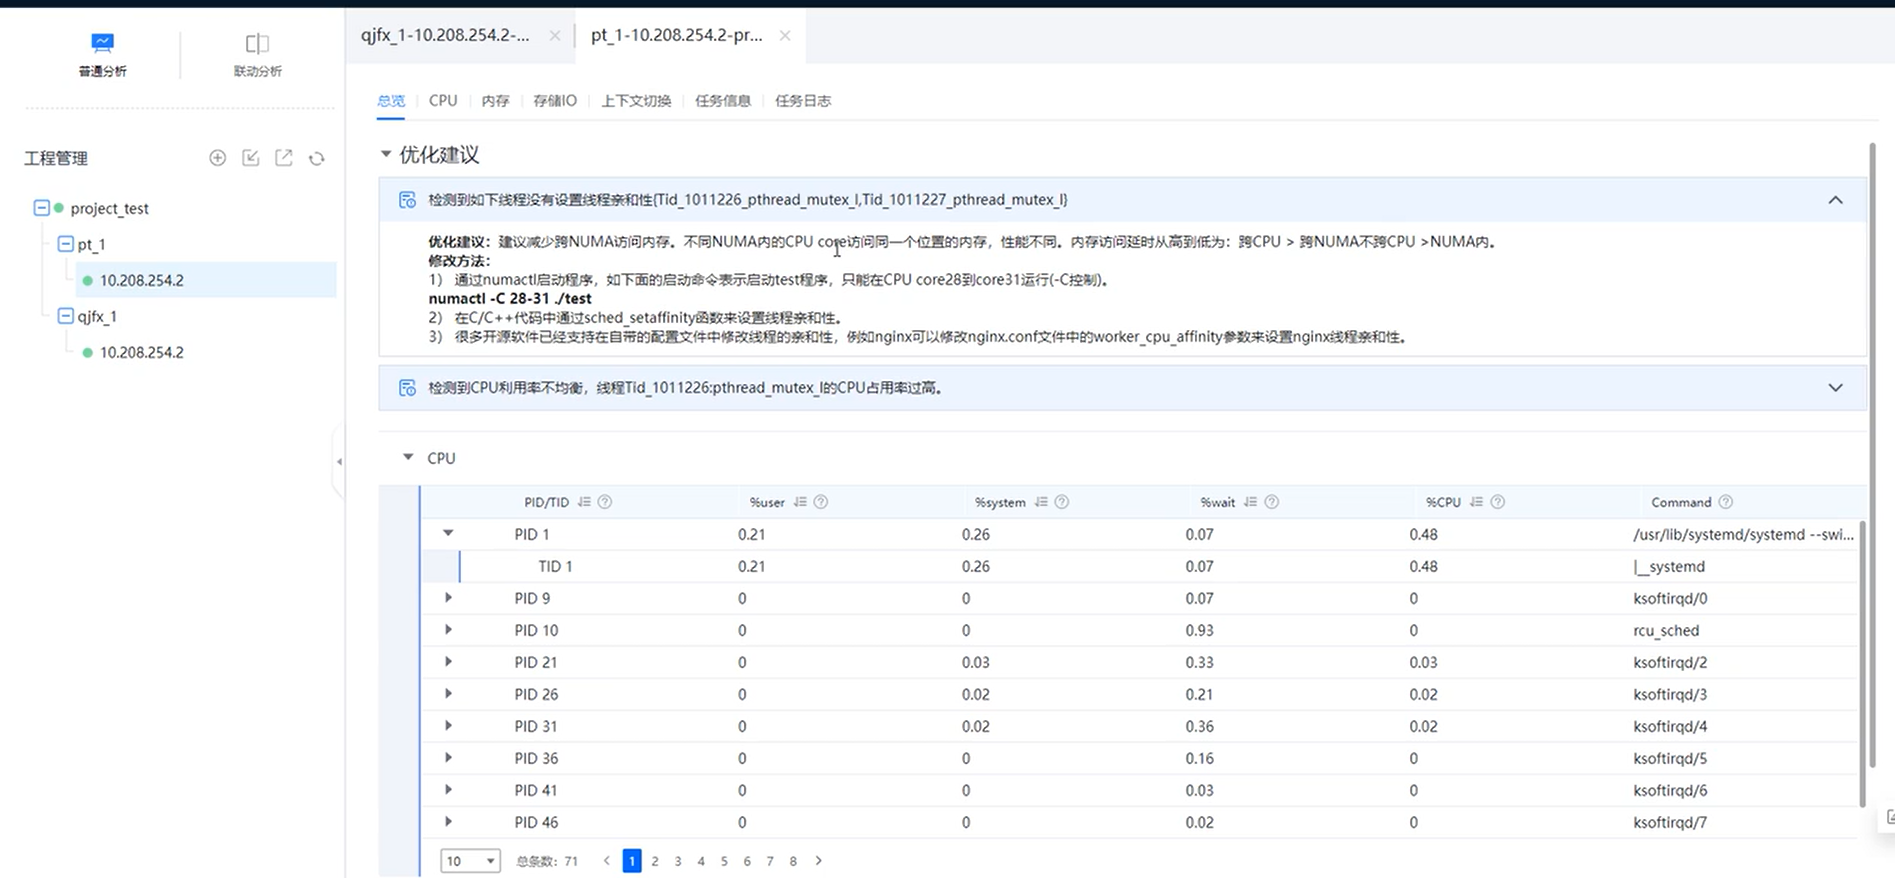Click the PID 31 row label
The width and height of the screenshot is (1895, 878).
(536, 726)
